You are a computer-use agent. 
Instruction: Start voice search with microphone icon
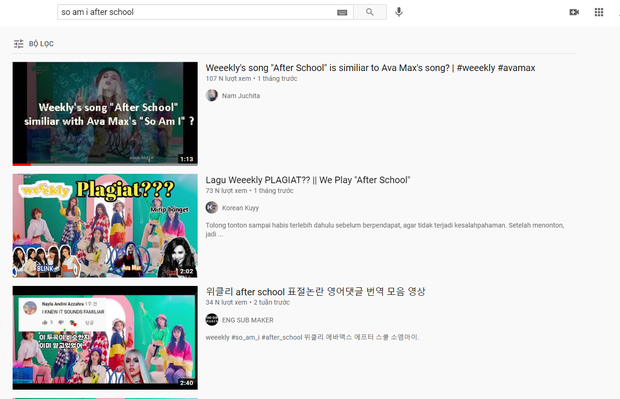tap(399, 12)
